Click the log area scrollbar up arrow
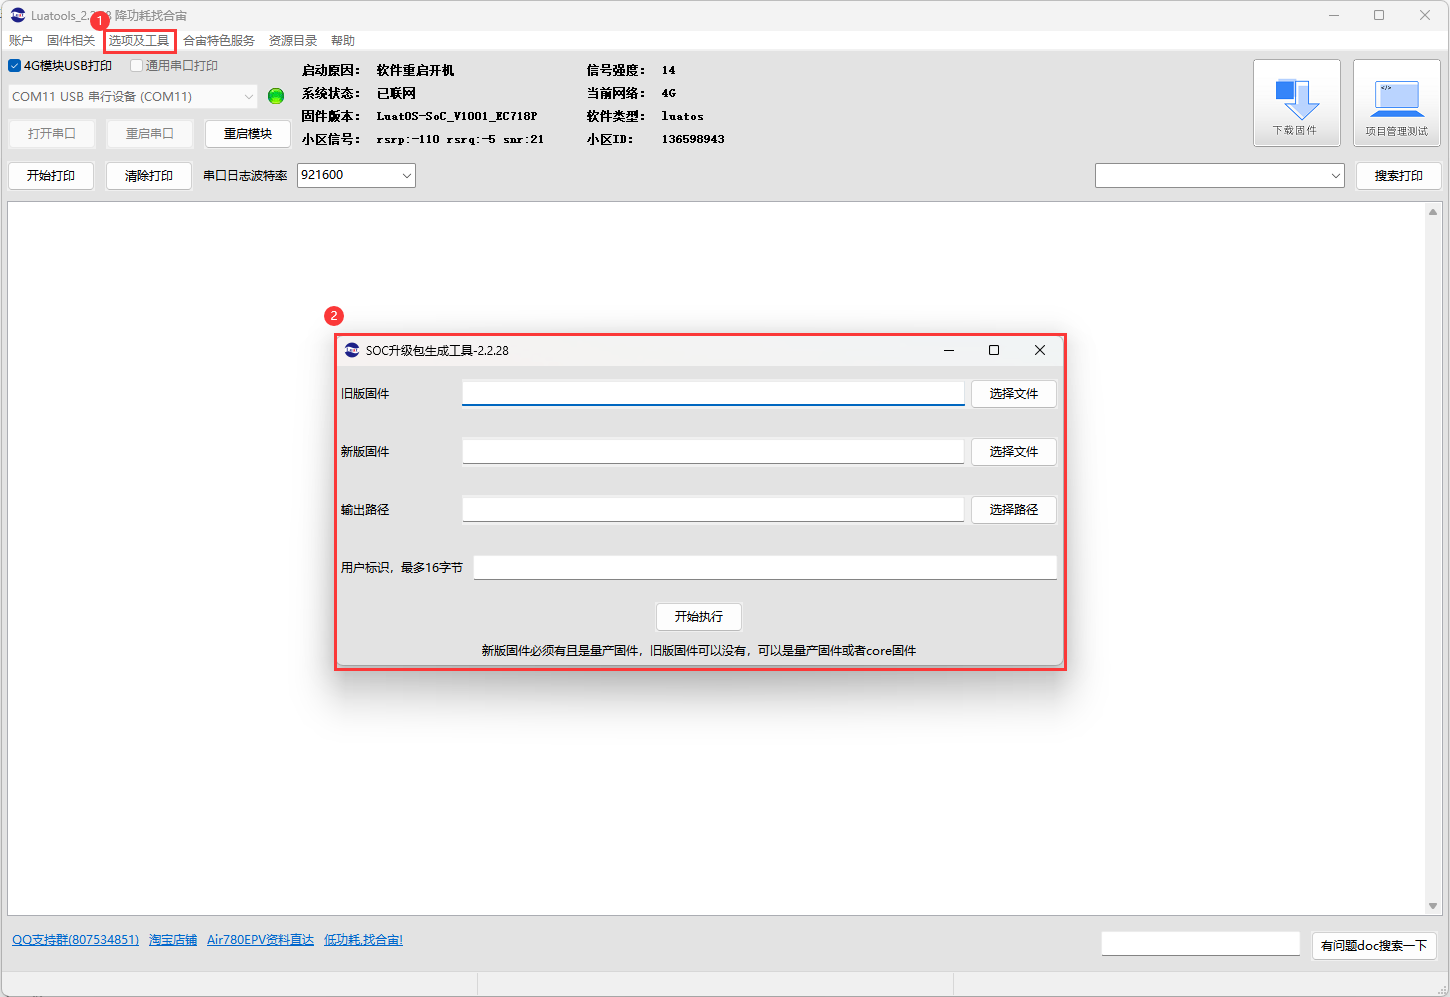 coord(1433,212)
